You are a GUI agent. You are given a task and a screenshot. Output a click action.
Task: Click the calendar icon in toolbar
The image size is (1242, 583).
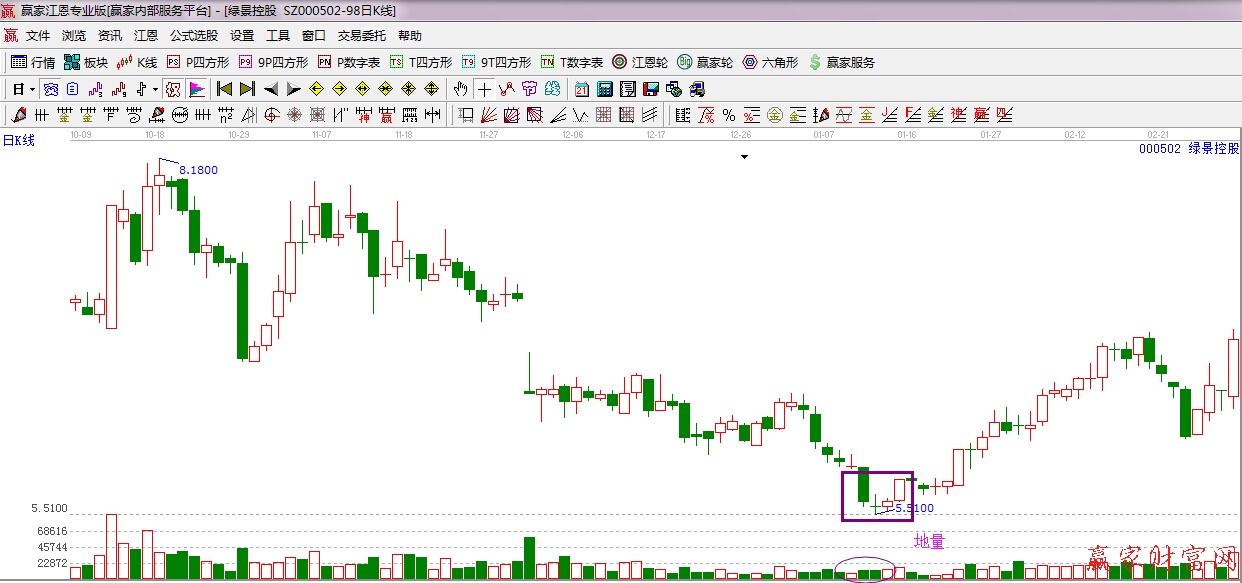(581, 89)
